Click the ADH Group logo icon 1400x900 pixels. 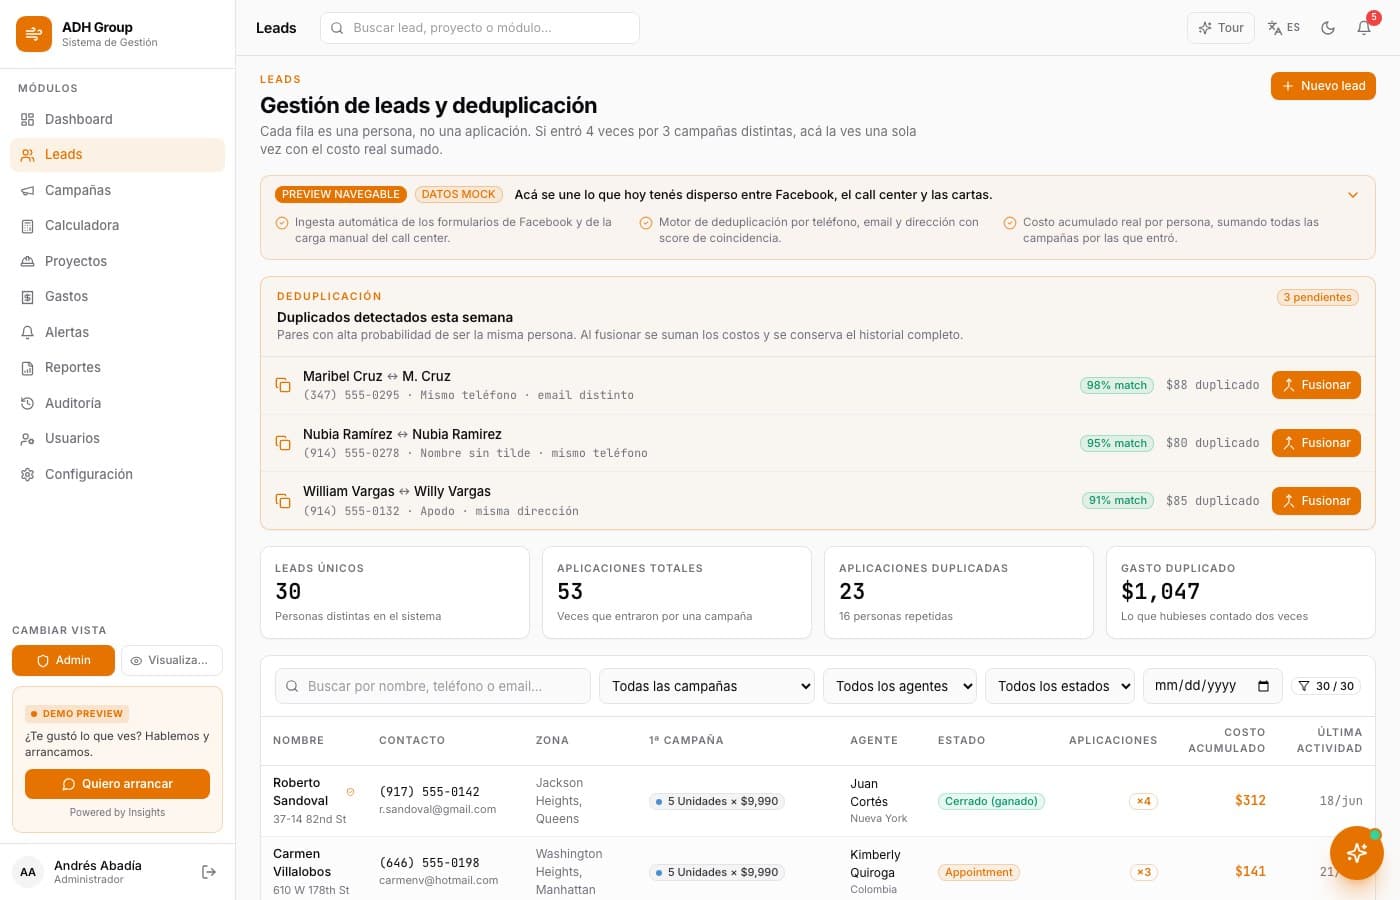[x=34, y=34]
